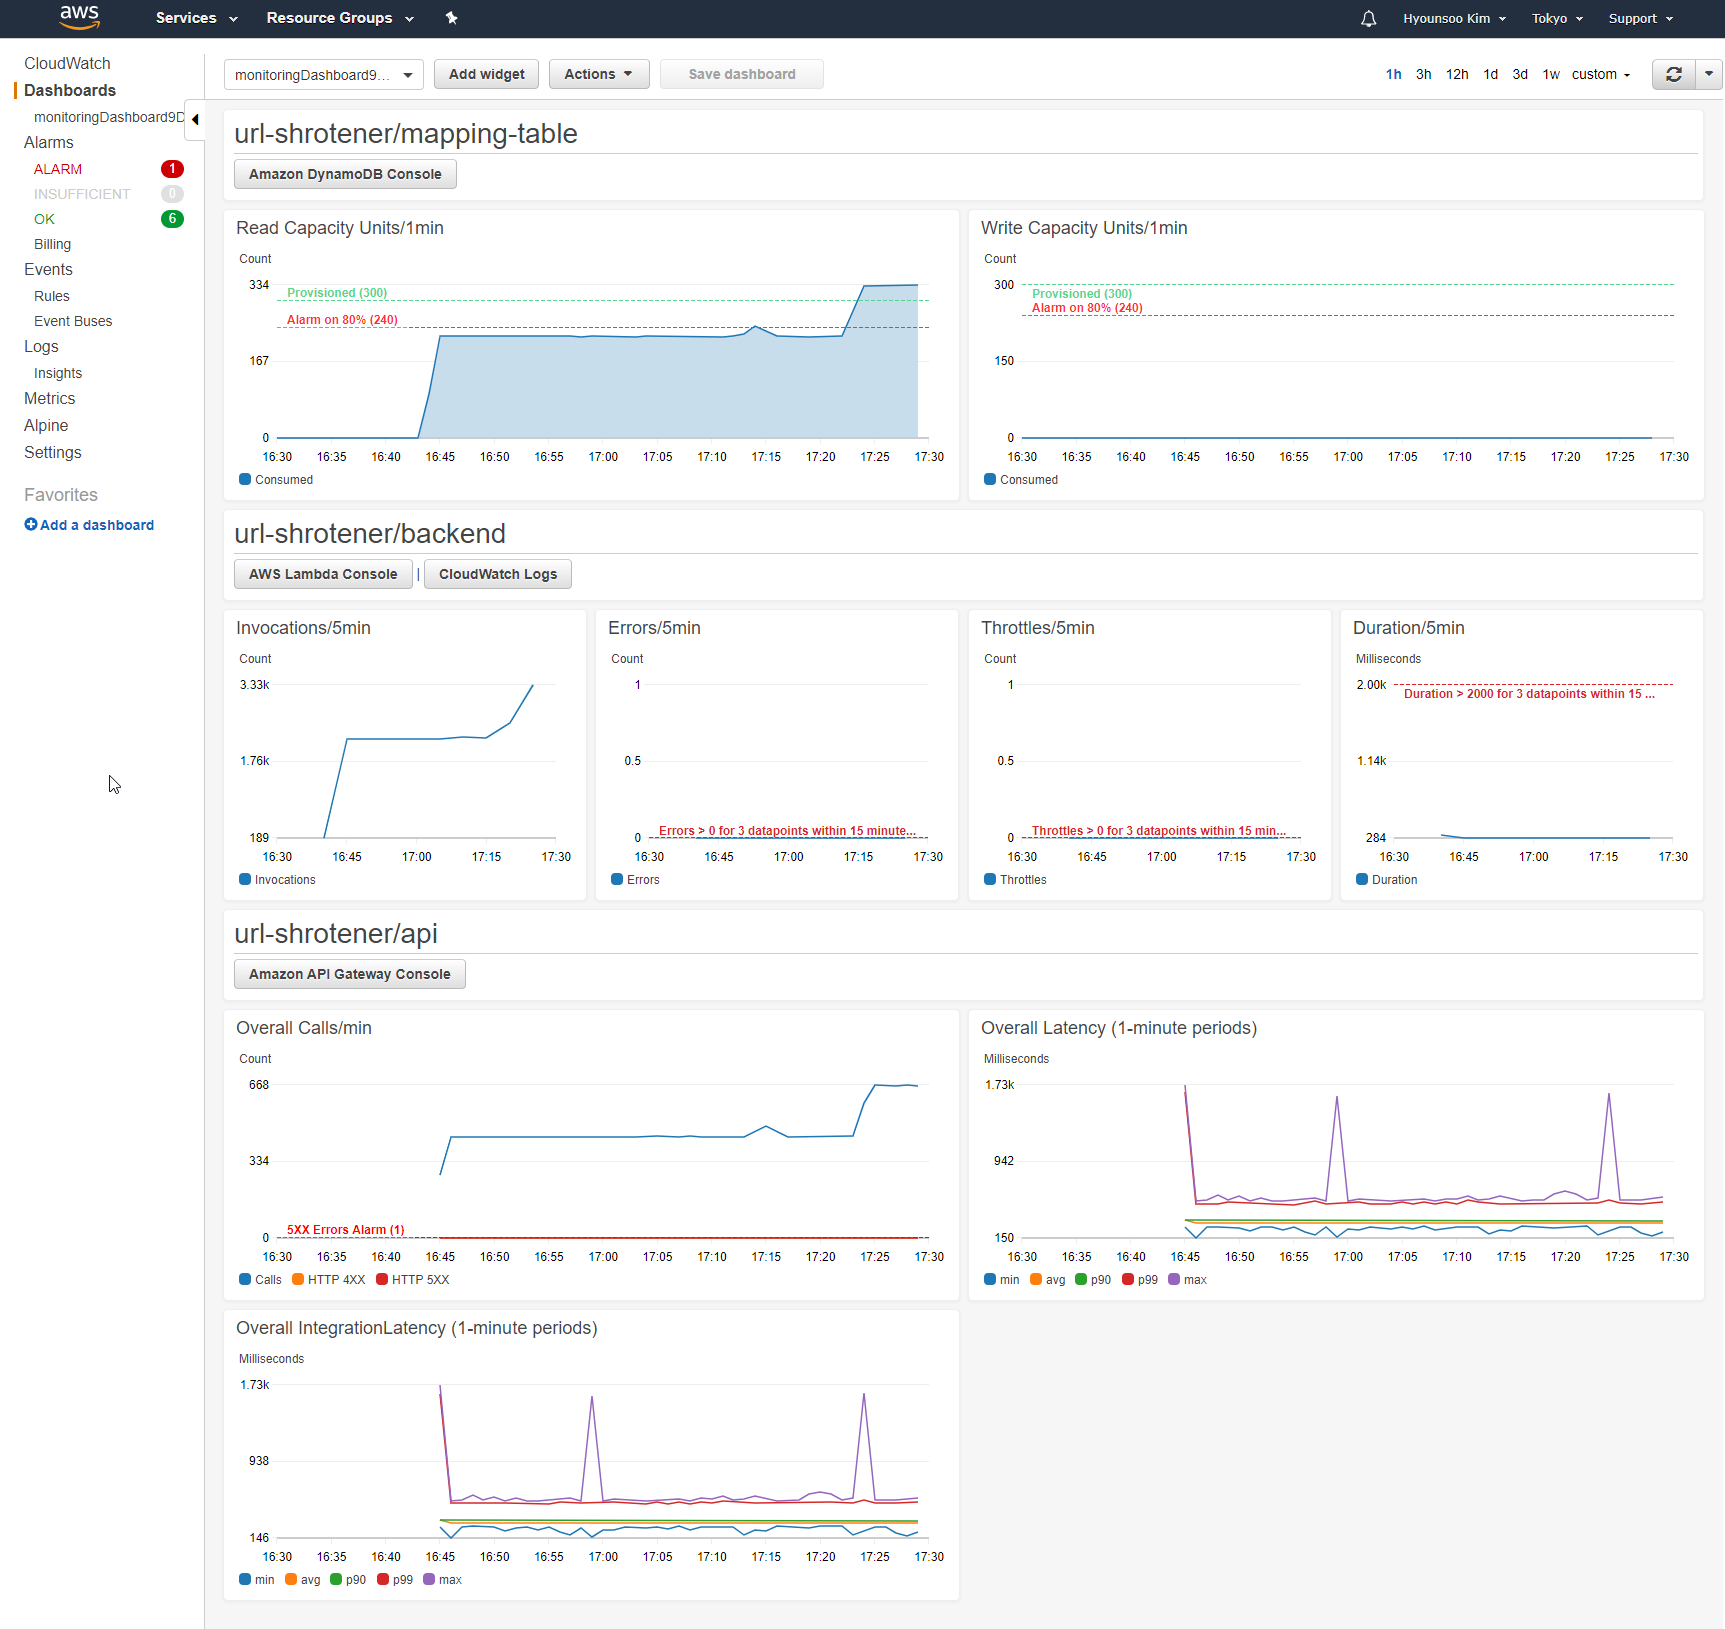The width and height of the screenshot is (1725, 1629).
Task: Toggle the Errors legend swatch
Action: pos(617,879)
